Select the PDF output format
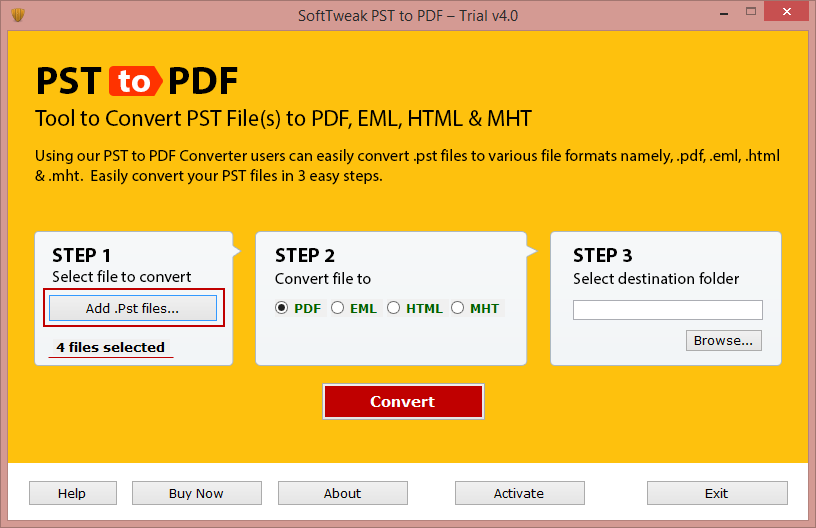816x528 pixels. (x=282, y=308)
